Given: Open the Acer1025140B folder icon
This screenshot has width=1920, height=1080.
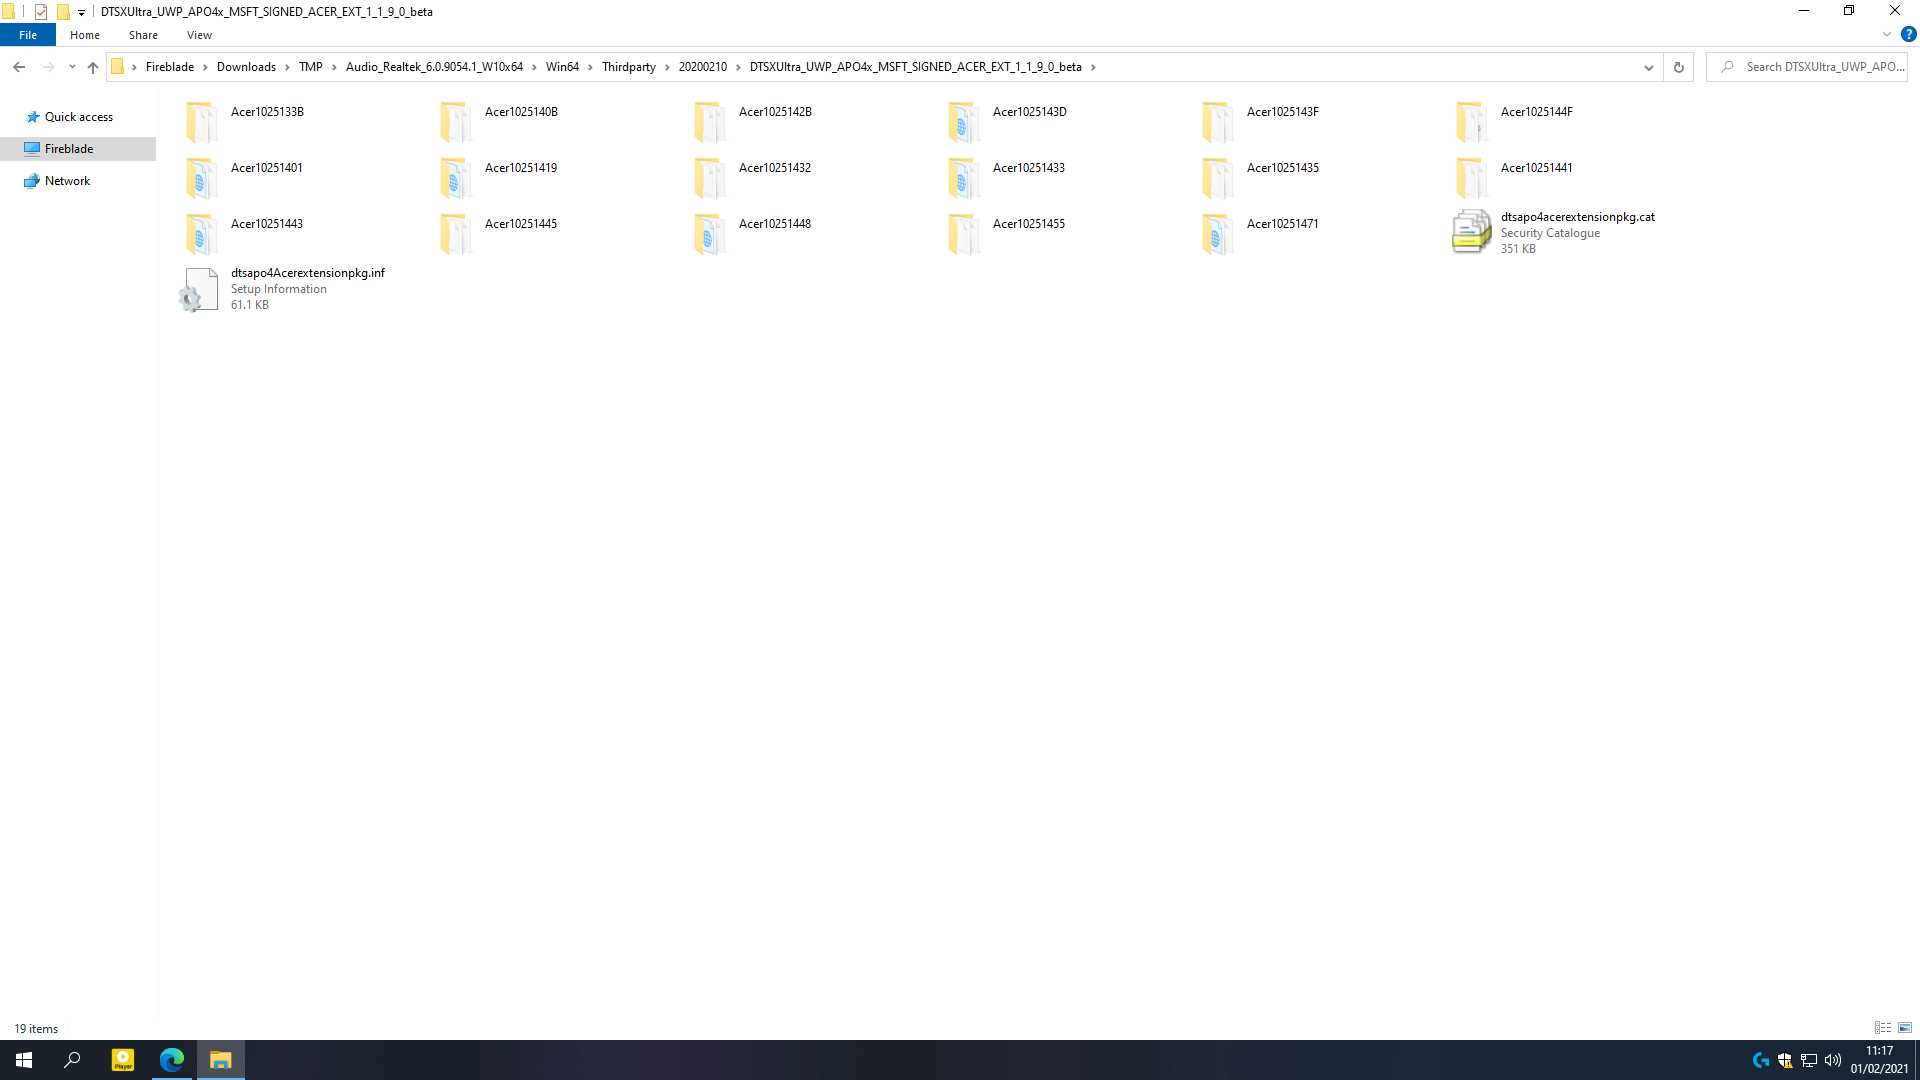Looking at the screenshot, I should click(455, 122).
